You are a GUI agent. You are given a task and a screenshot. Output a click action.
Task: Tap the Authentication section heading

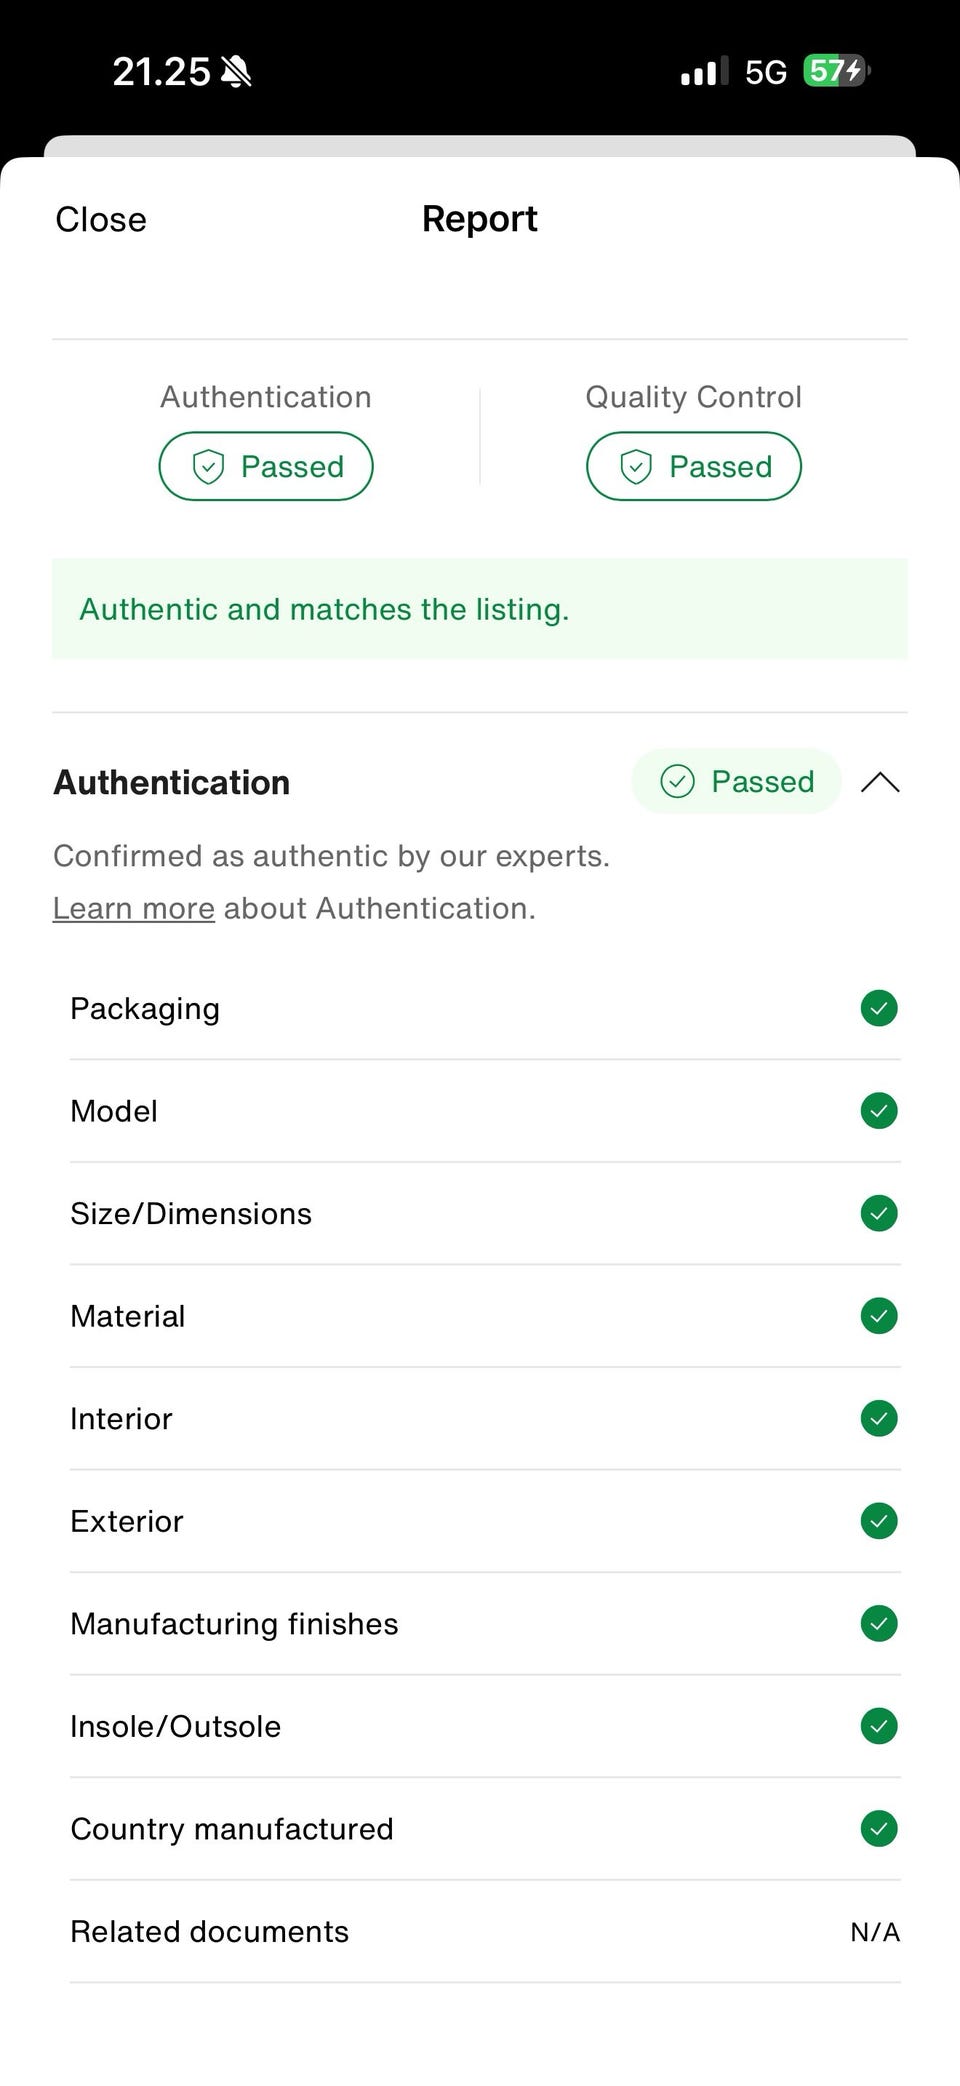click(x=172, y=782)
